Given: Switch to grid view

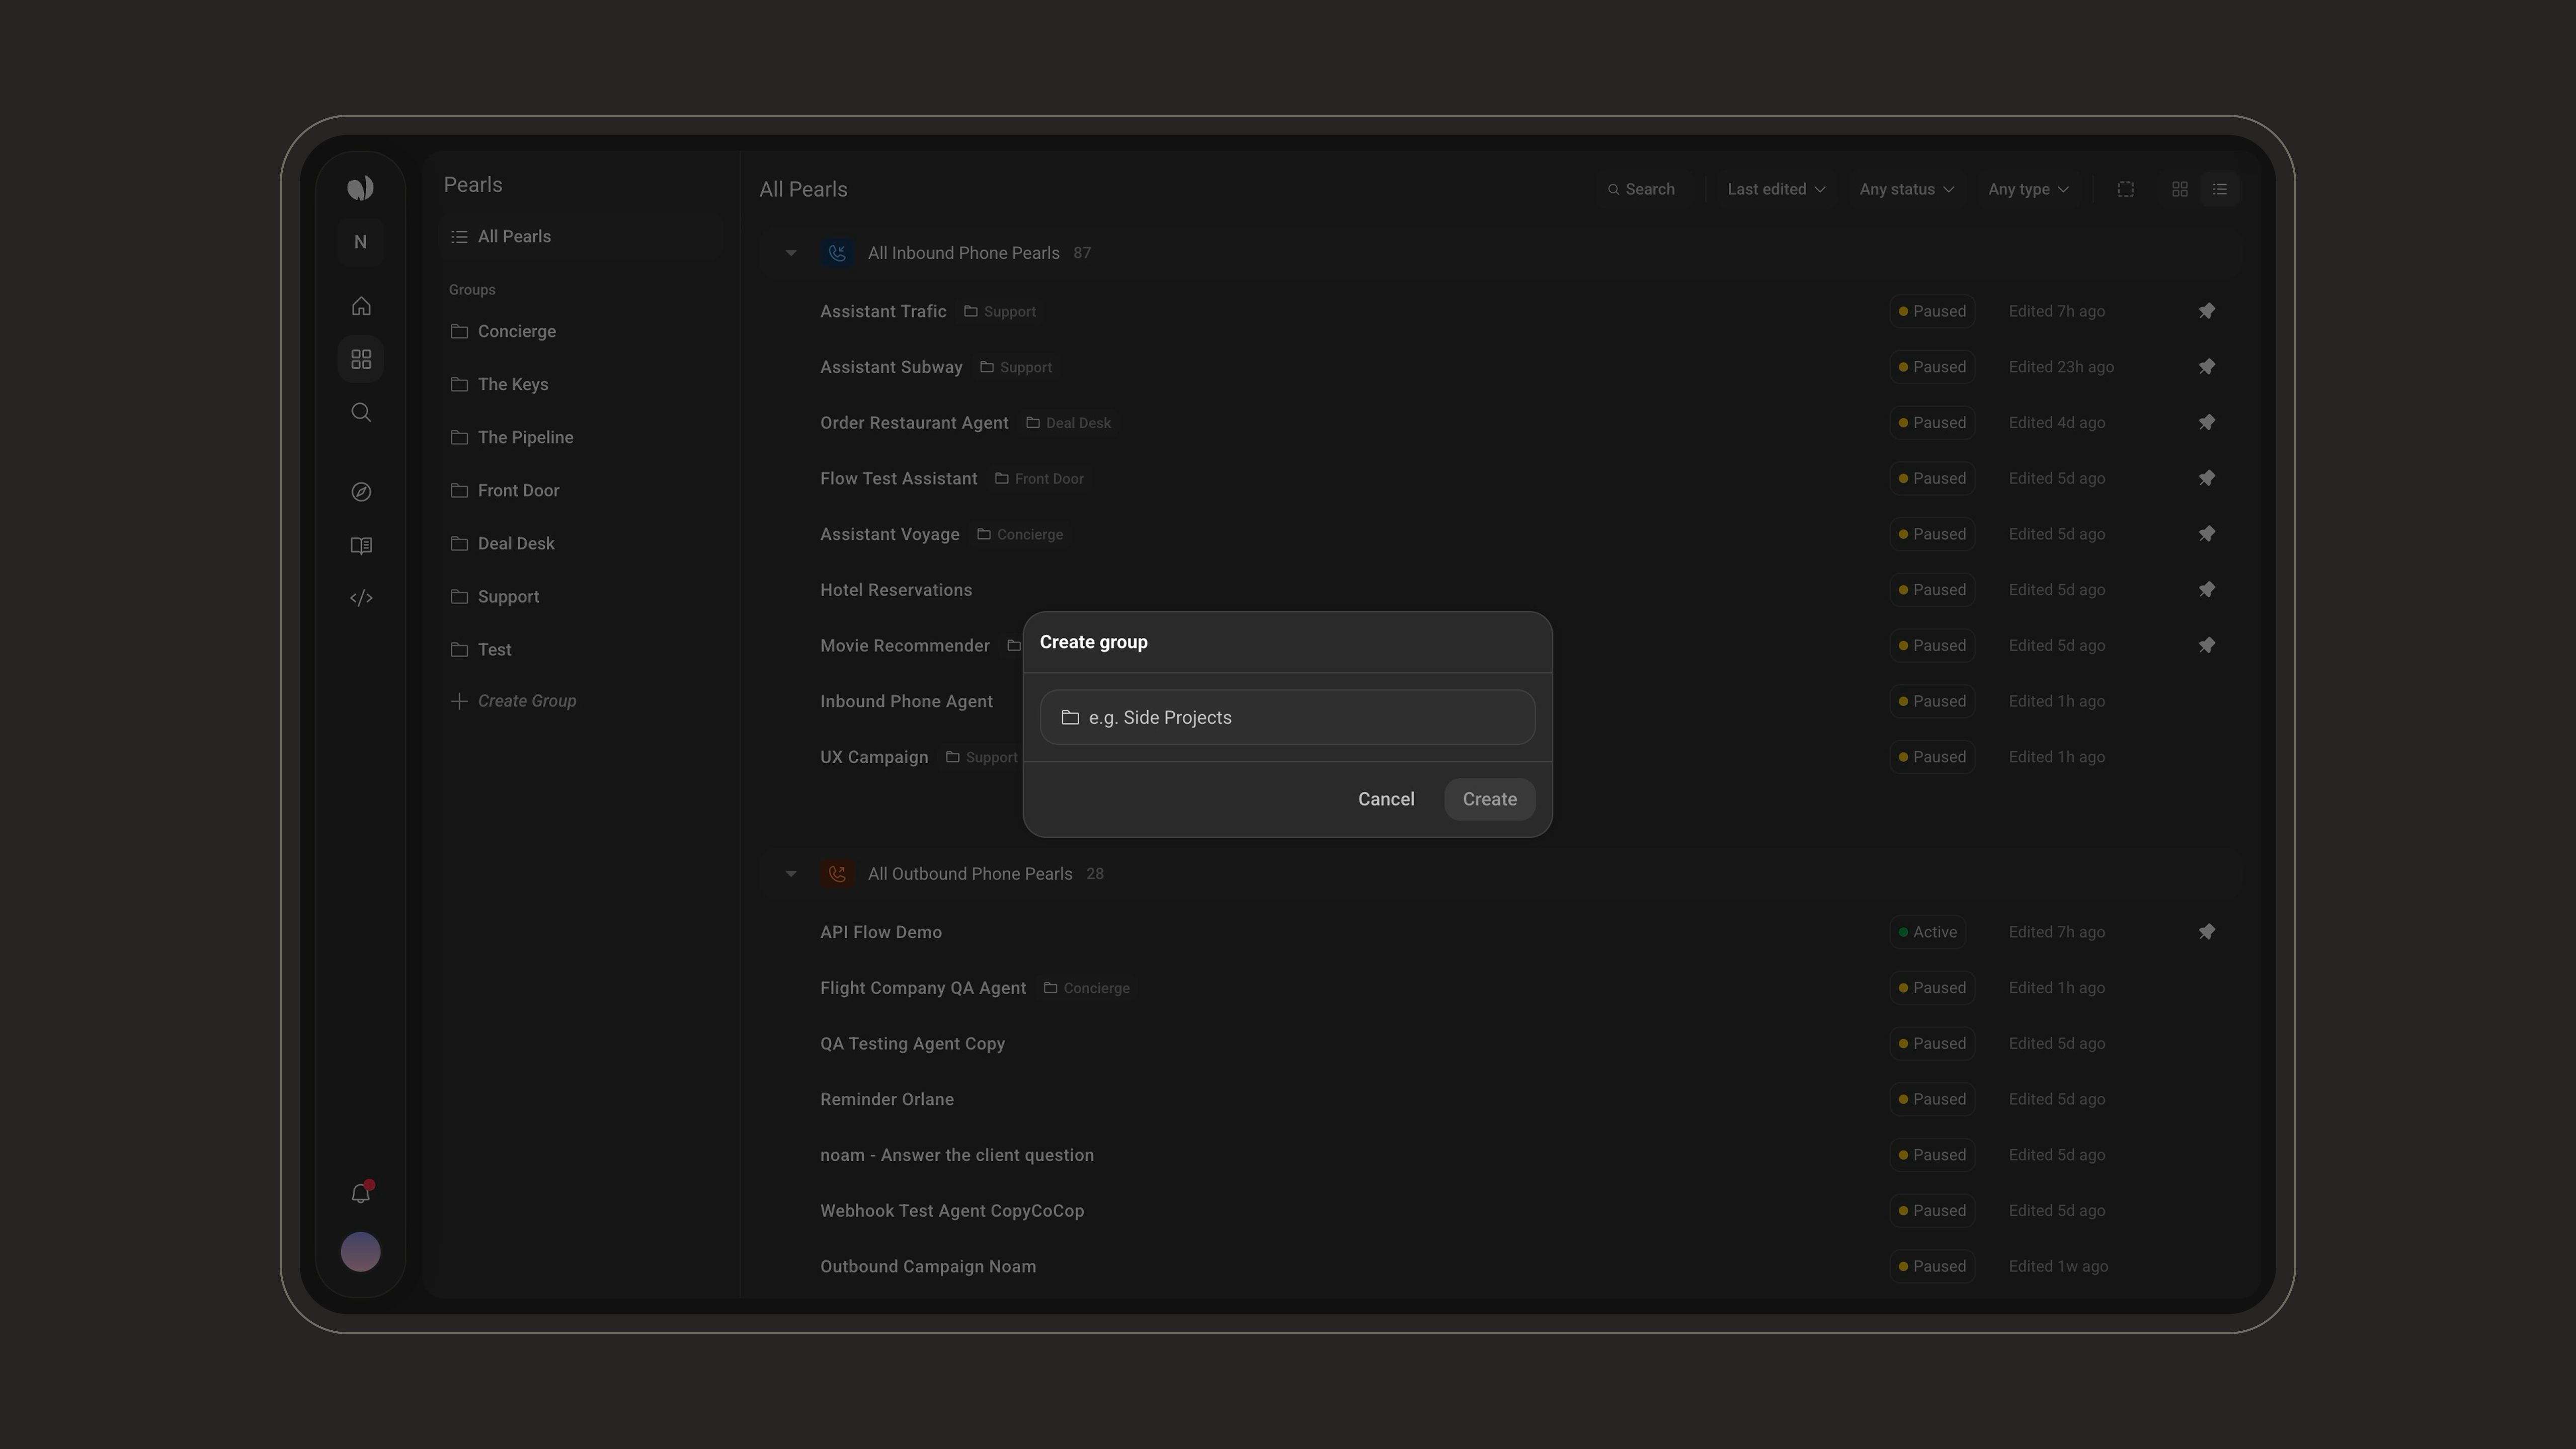Looking at the screenshot, I should [x=2180, y=189].
